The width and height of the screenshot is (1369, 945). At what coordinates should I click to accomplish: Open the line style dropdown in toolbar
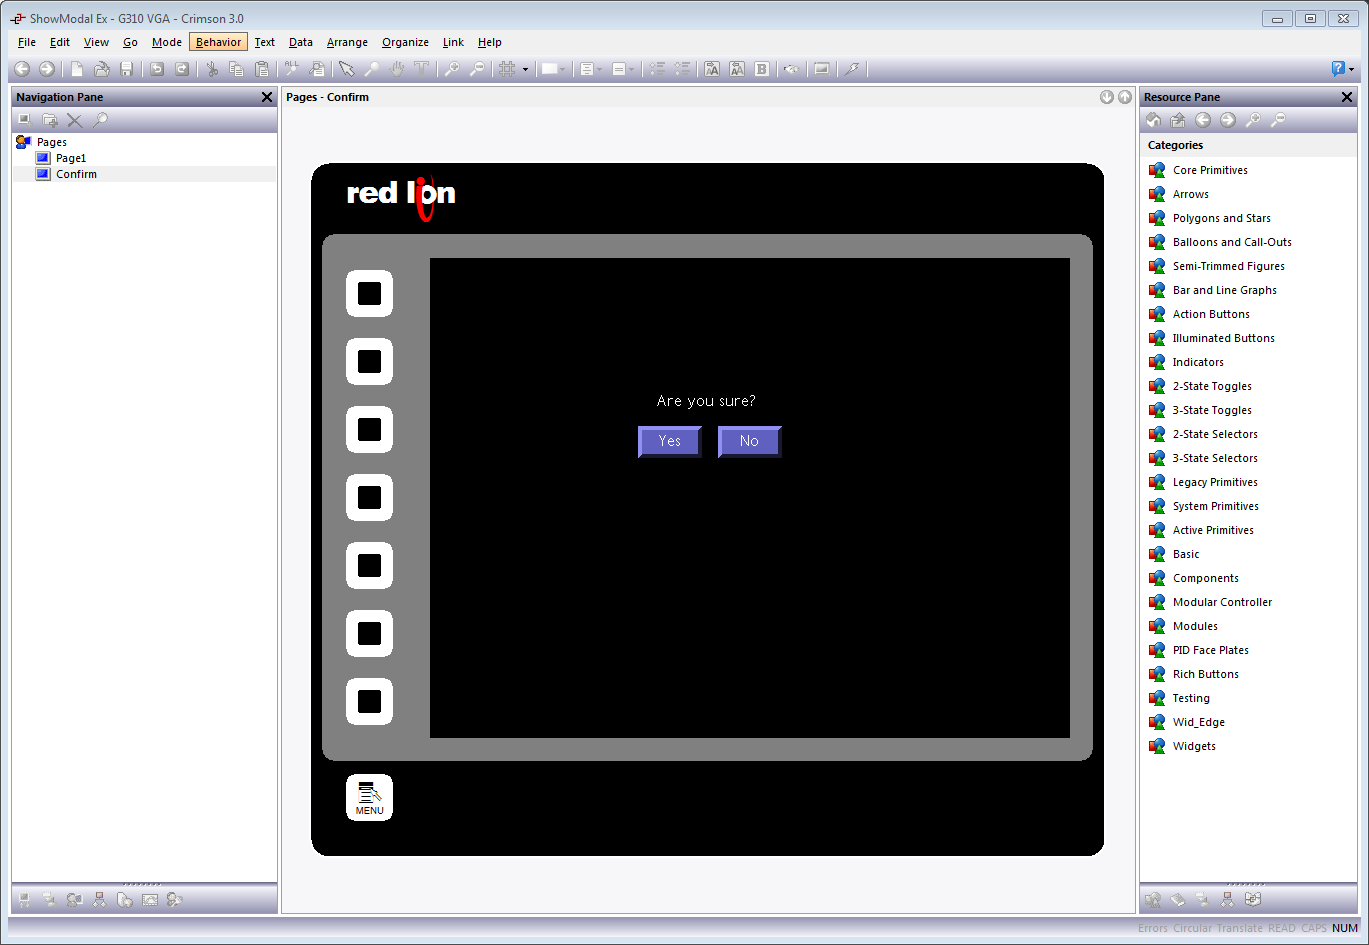coord(623,69)
